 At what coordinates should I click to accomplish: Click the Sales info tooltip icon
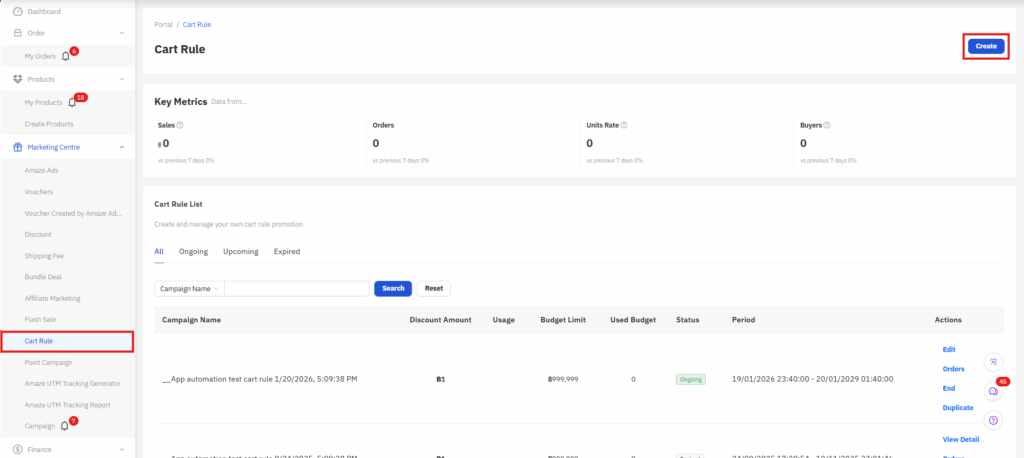pos(180,126)
